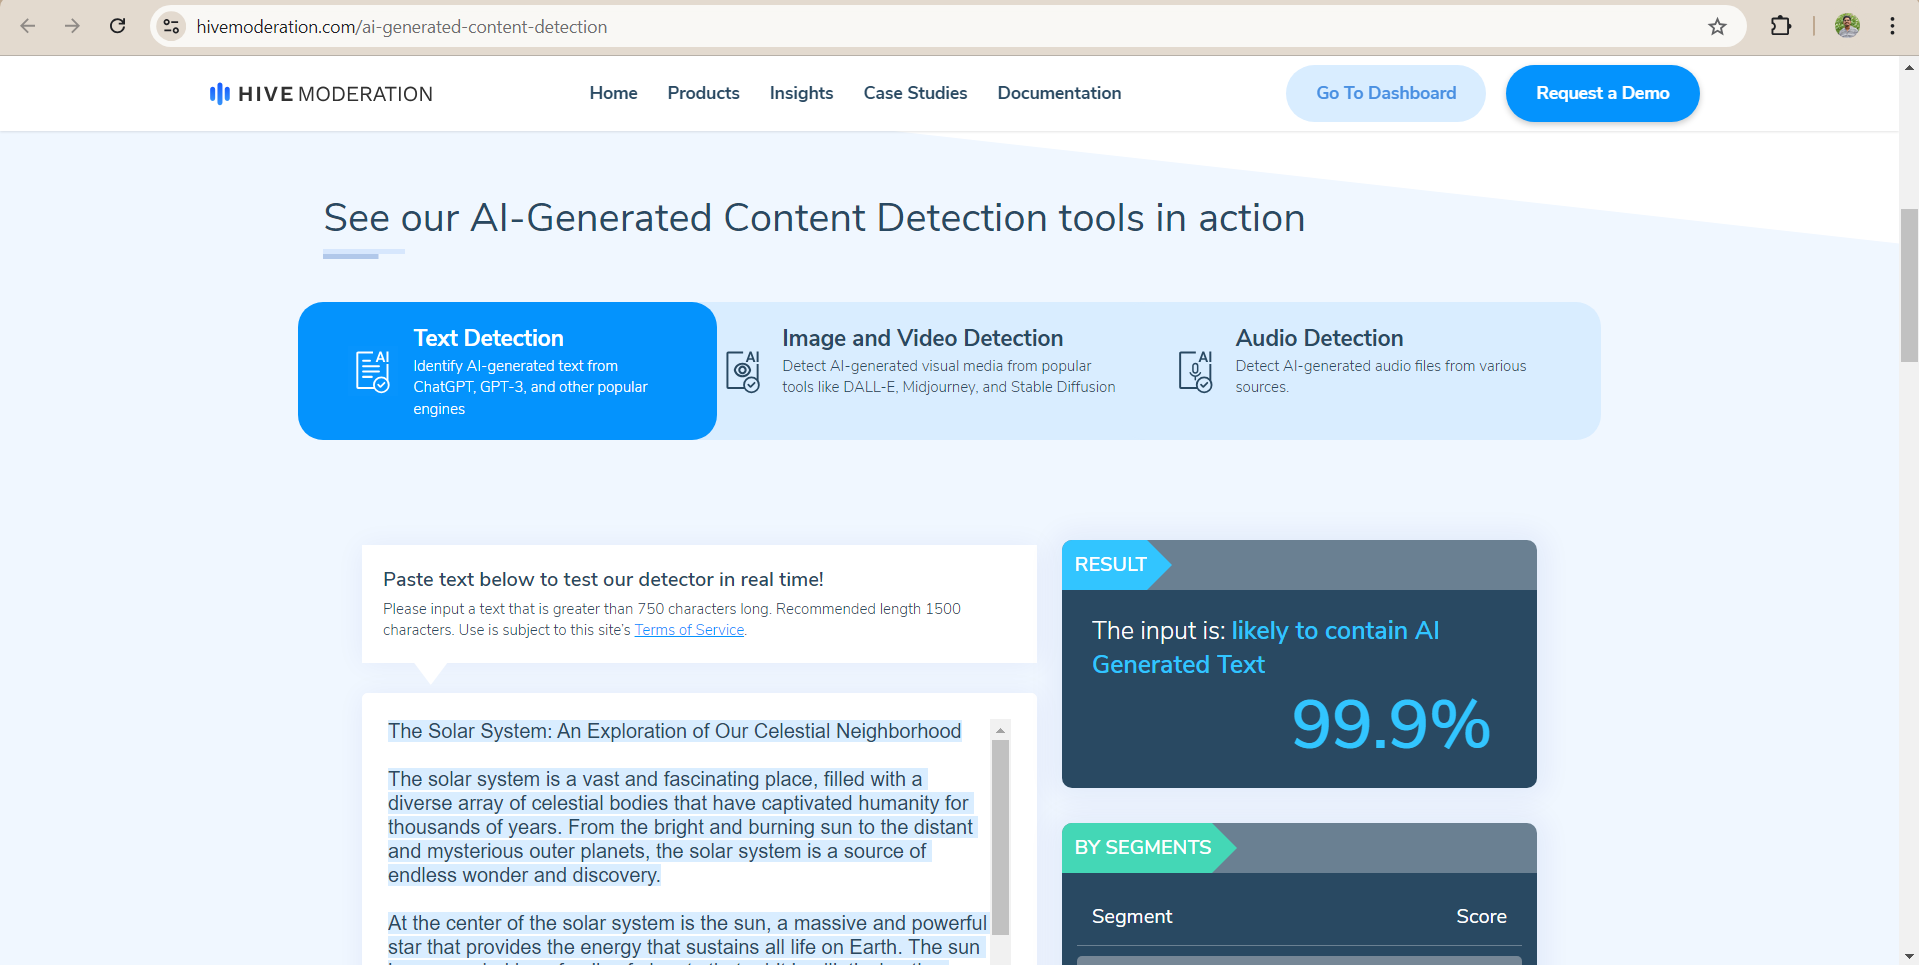Click Go To Dashboard
This screenshot has height=965, width=1919.
click(x=1386, y=93)
